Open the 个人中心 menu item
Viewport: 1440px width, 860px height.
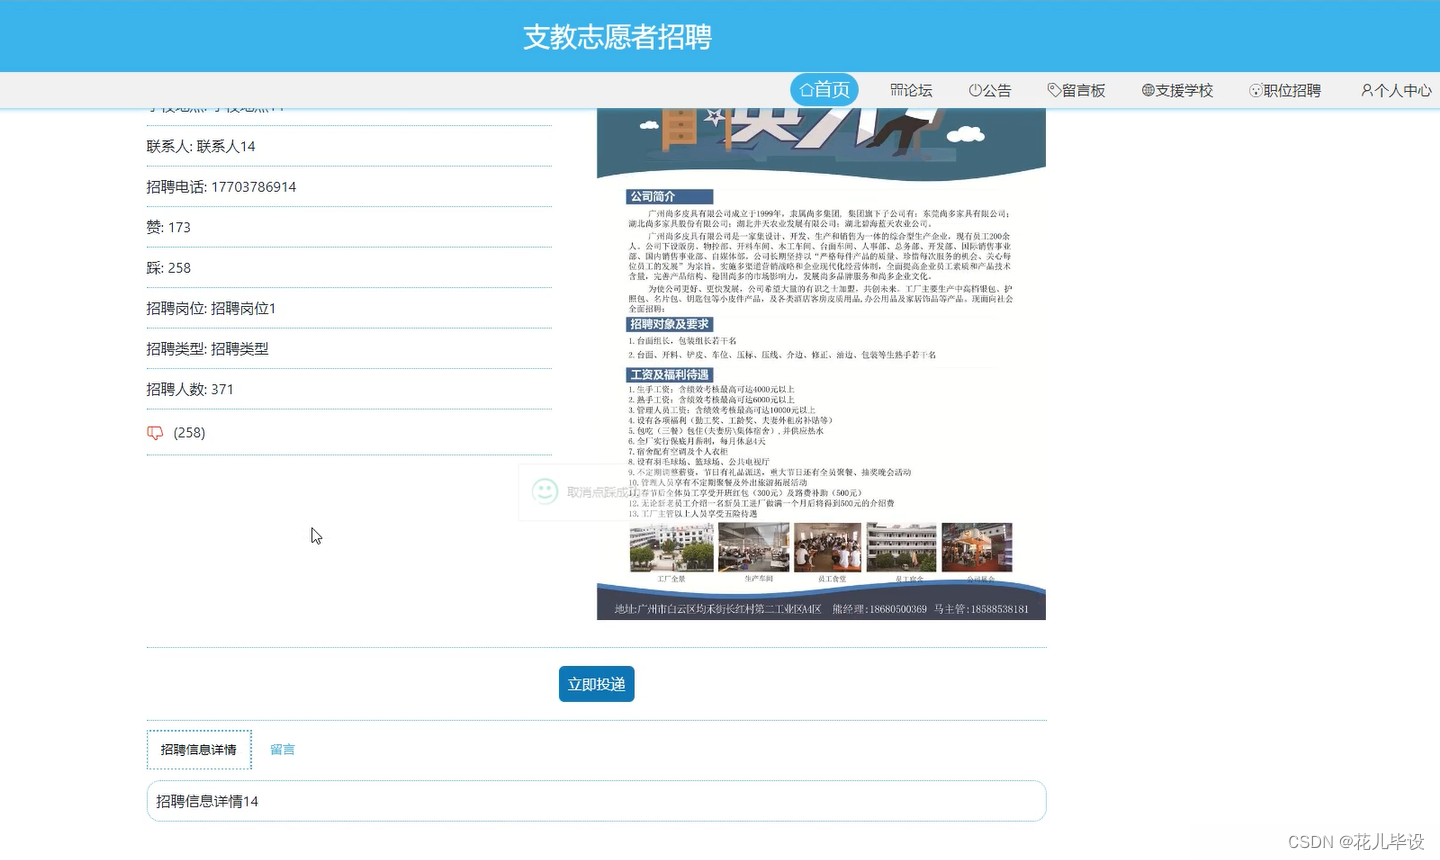click(x=1396, y=90)
